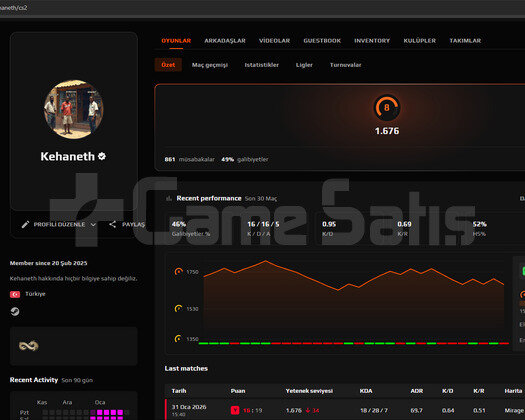Click the 49% galibiyetler stat
Screen dimensions: 525x420
245,159
